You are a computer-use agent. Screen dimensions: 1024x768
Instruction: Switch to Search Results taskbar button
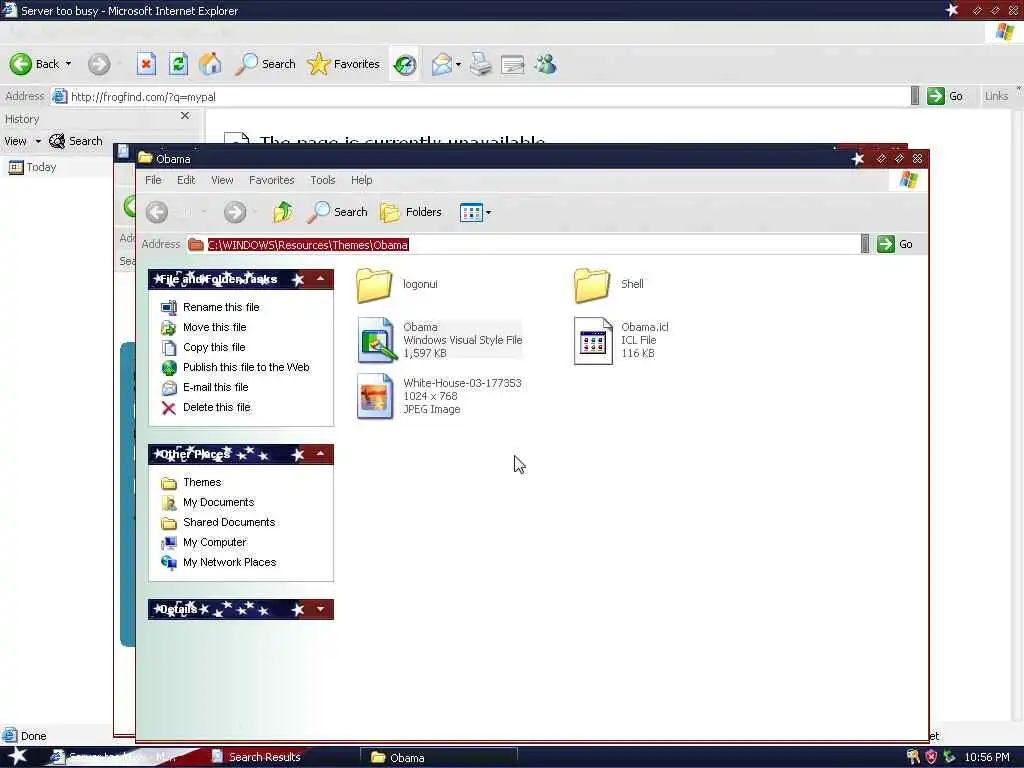click(x=257, y=757)
